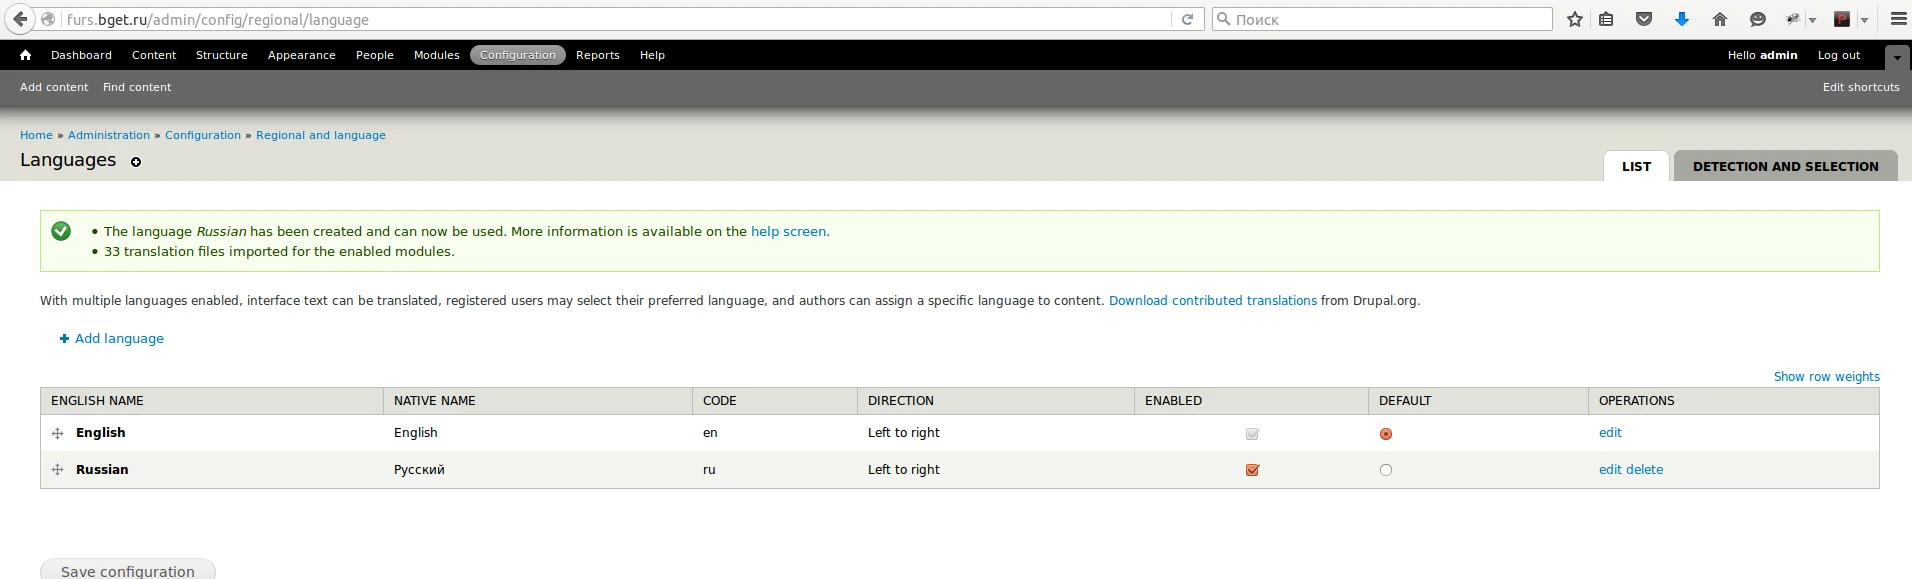Uncheck the Enabled checkbox for Russian
The width and height of the screenshot is (1912, 579).
(1252, 470)
